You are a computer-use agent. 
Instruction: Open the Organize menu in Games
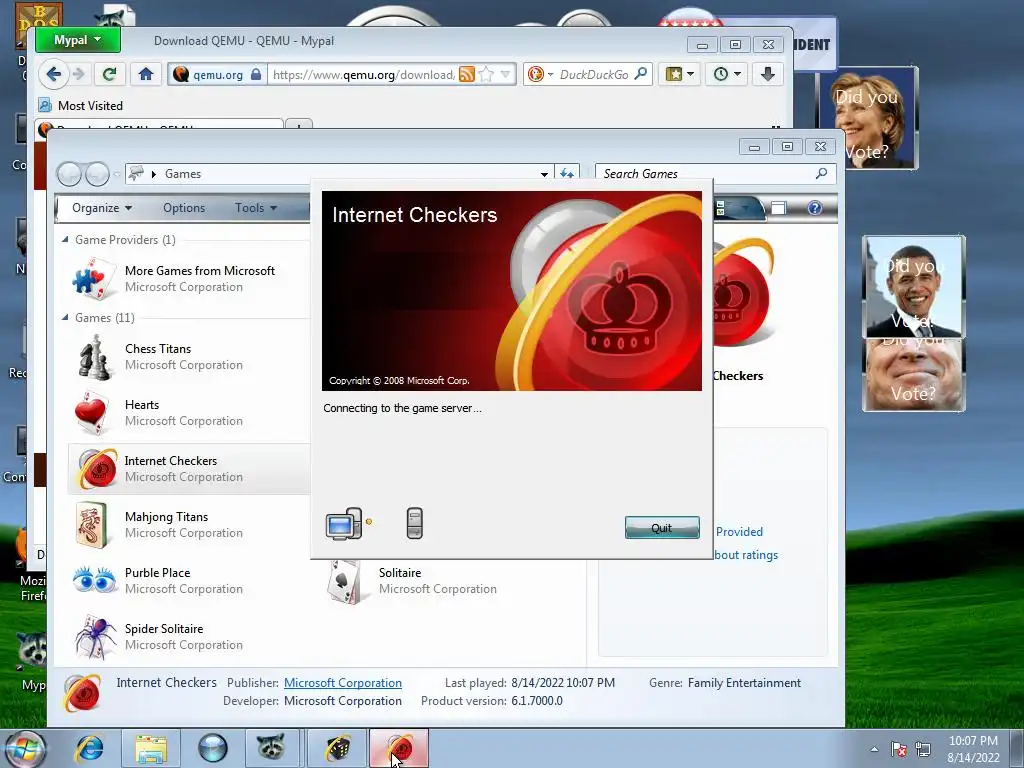coord(101,208)
